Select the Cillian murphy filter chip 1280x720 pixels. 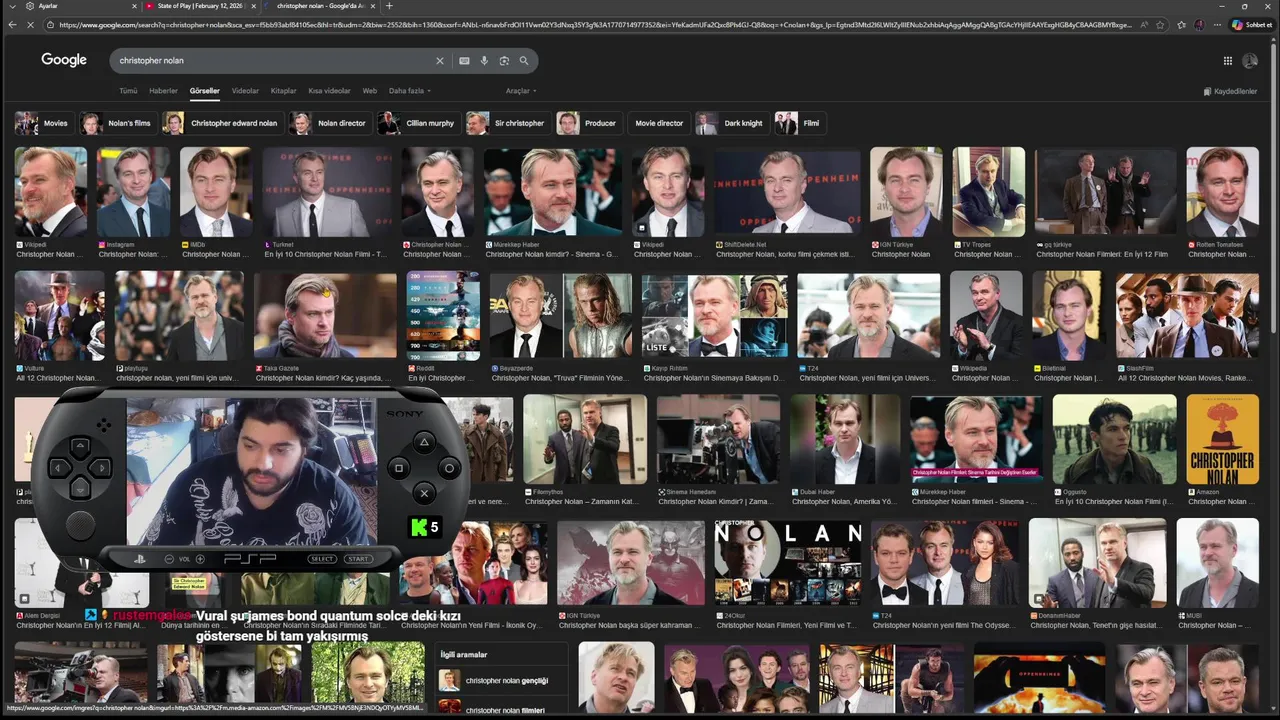417,123
